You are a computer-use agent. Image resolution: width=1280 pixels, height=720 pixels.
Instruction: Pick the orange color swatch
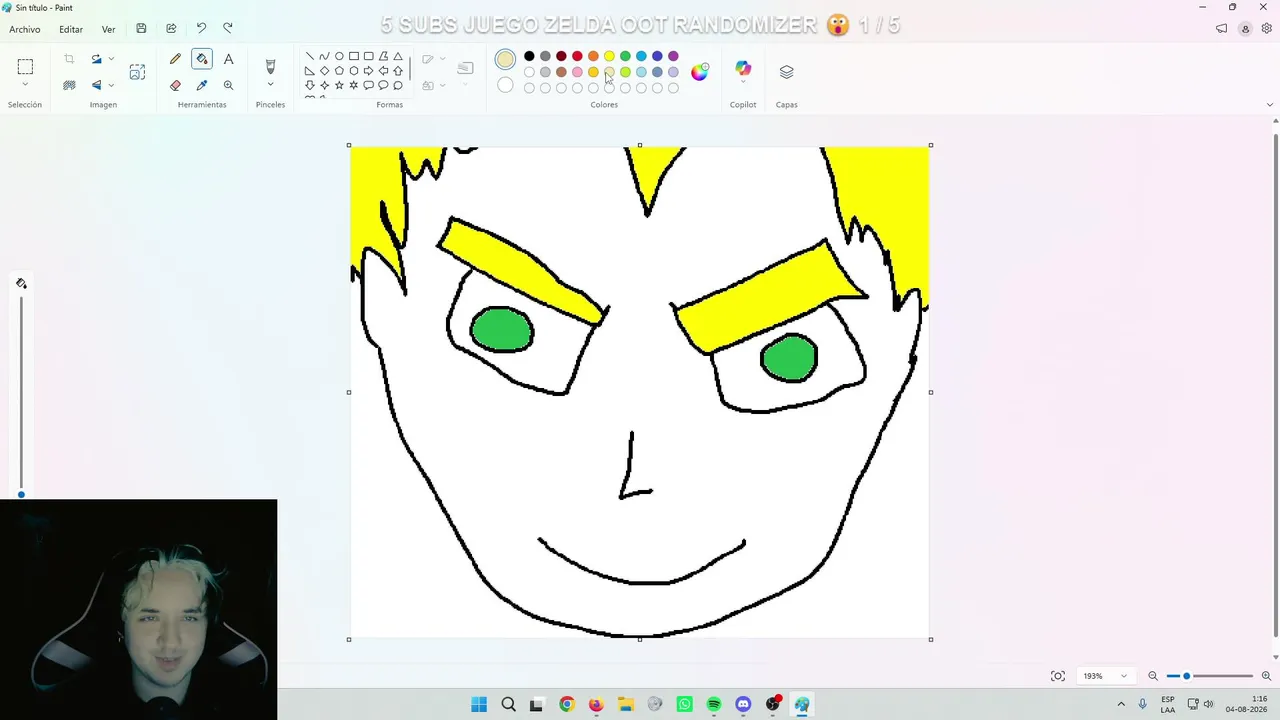point(593,56)
